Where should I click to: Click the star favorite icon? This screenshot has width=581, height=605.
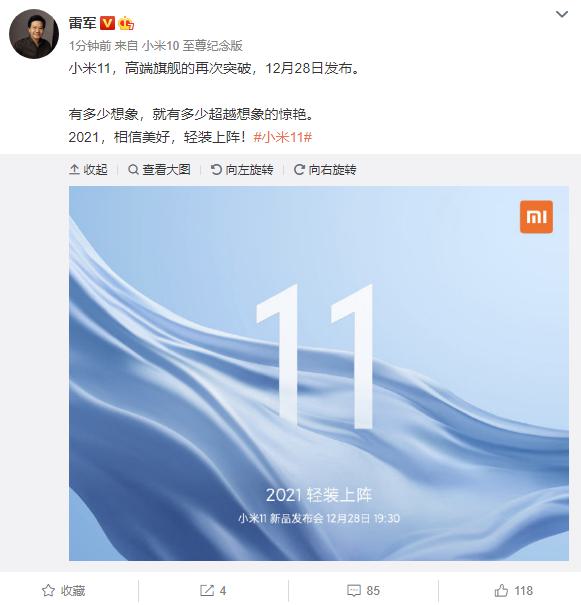tap(48, 590)
